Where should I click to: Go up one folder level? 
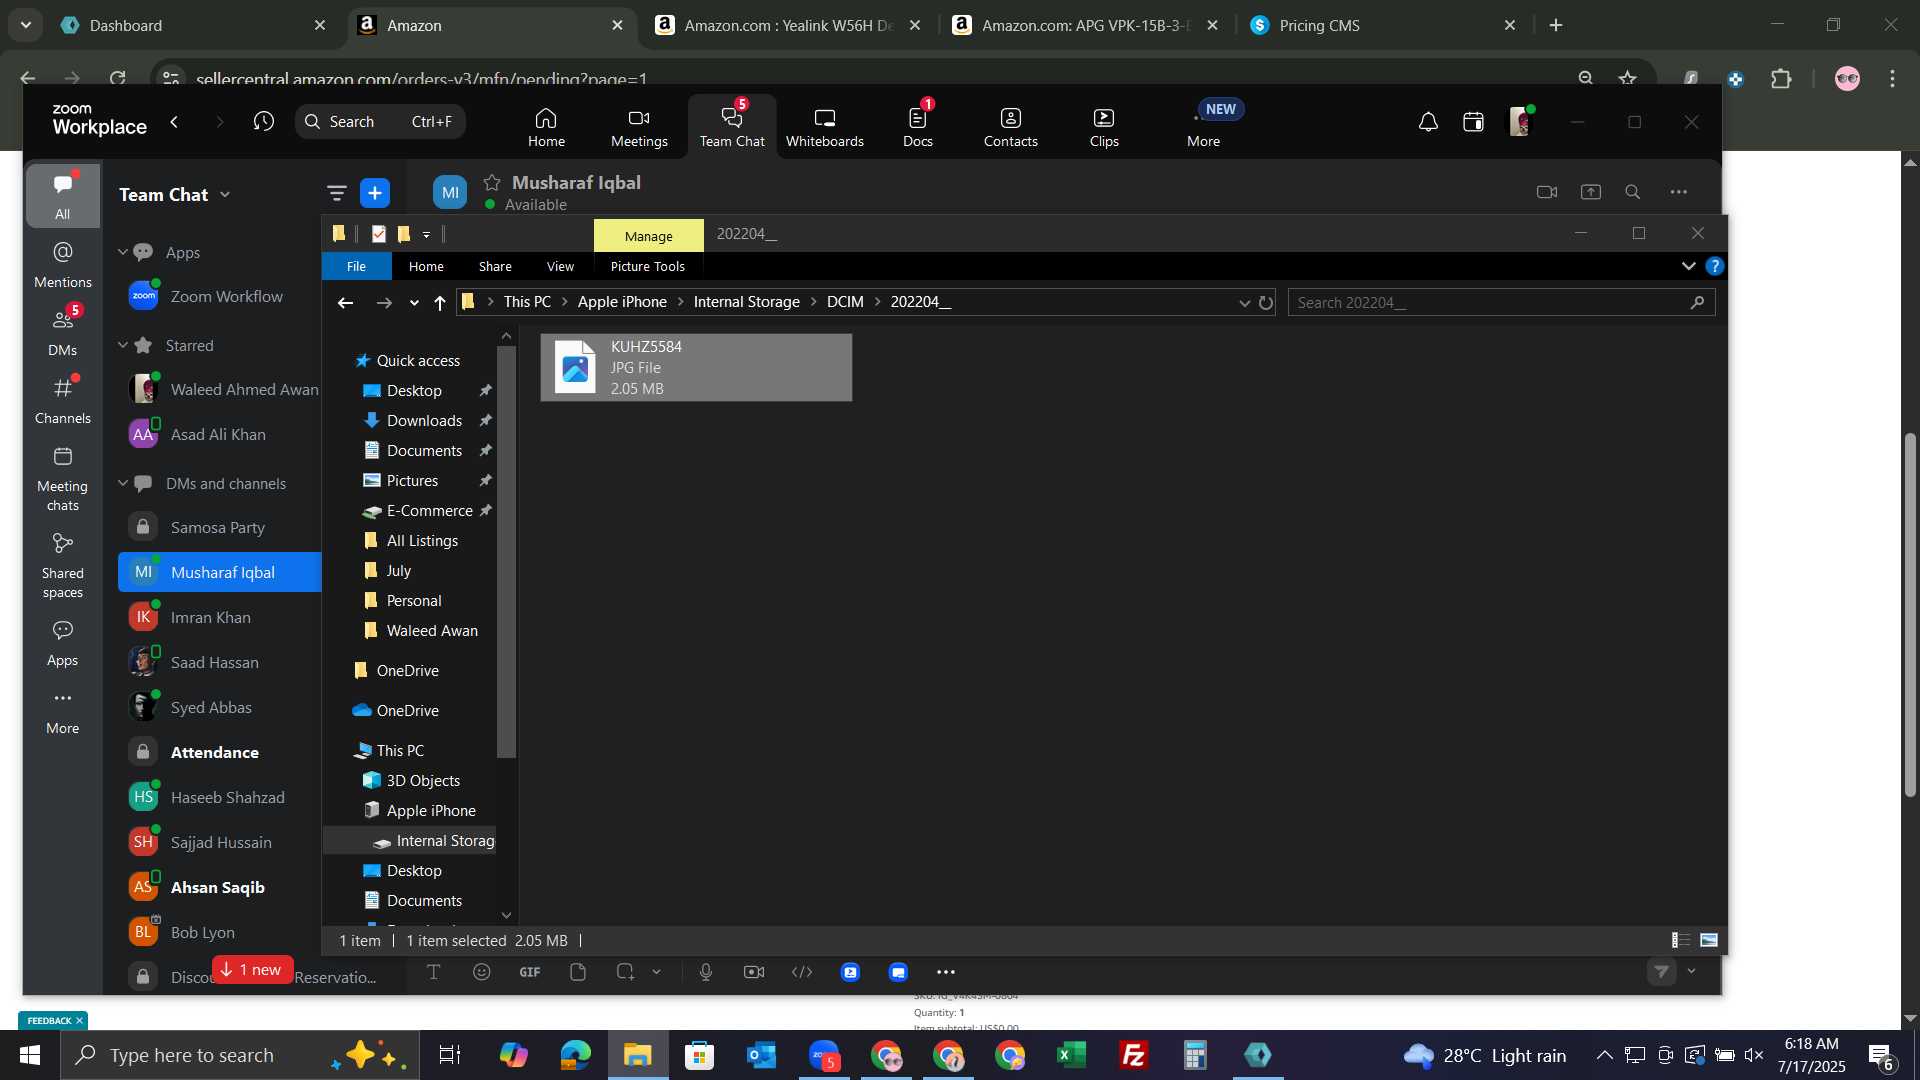(440, 303)
